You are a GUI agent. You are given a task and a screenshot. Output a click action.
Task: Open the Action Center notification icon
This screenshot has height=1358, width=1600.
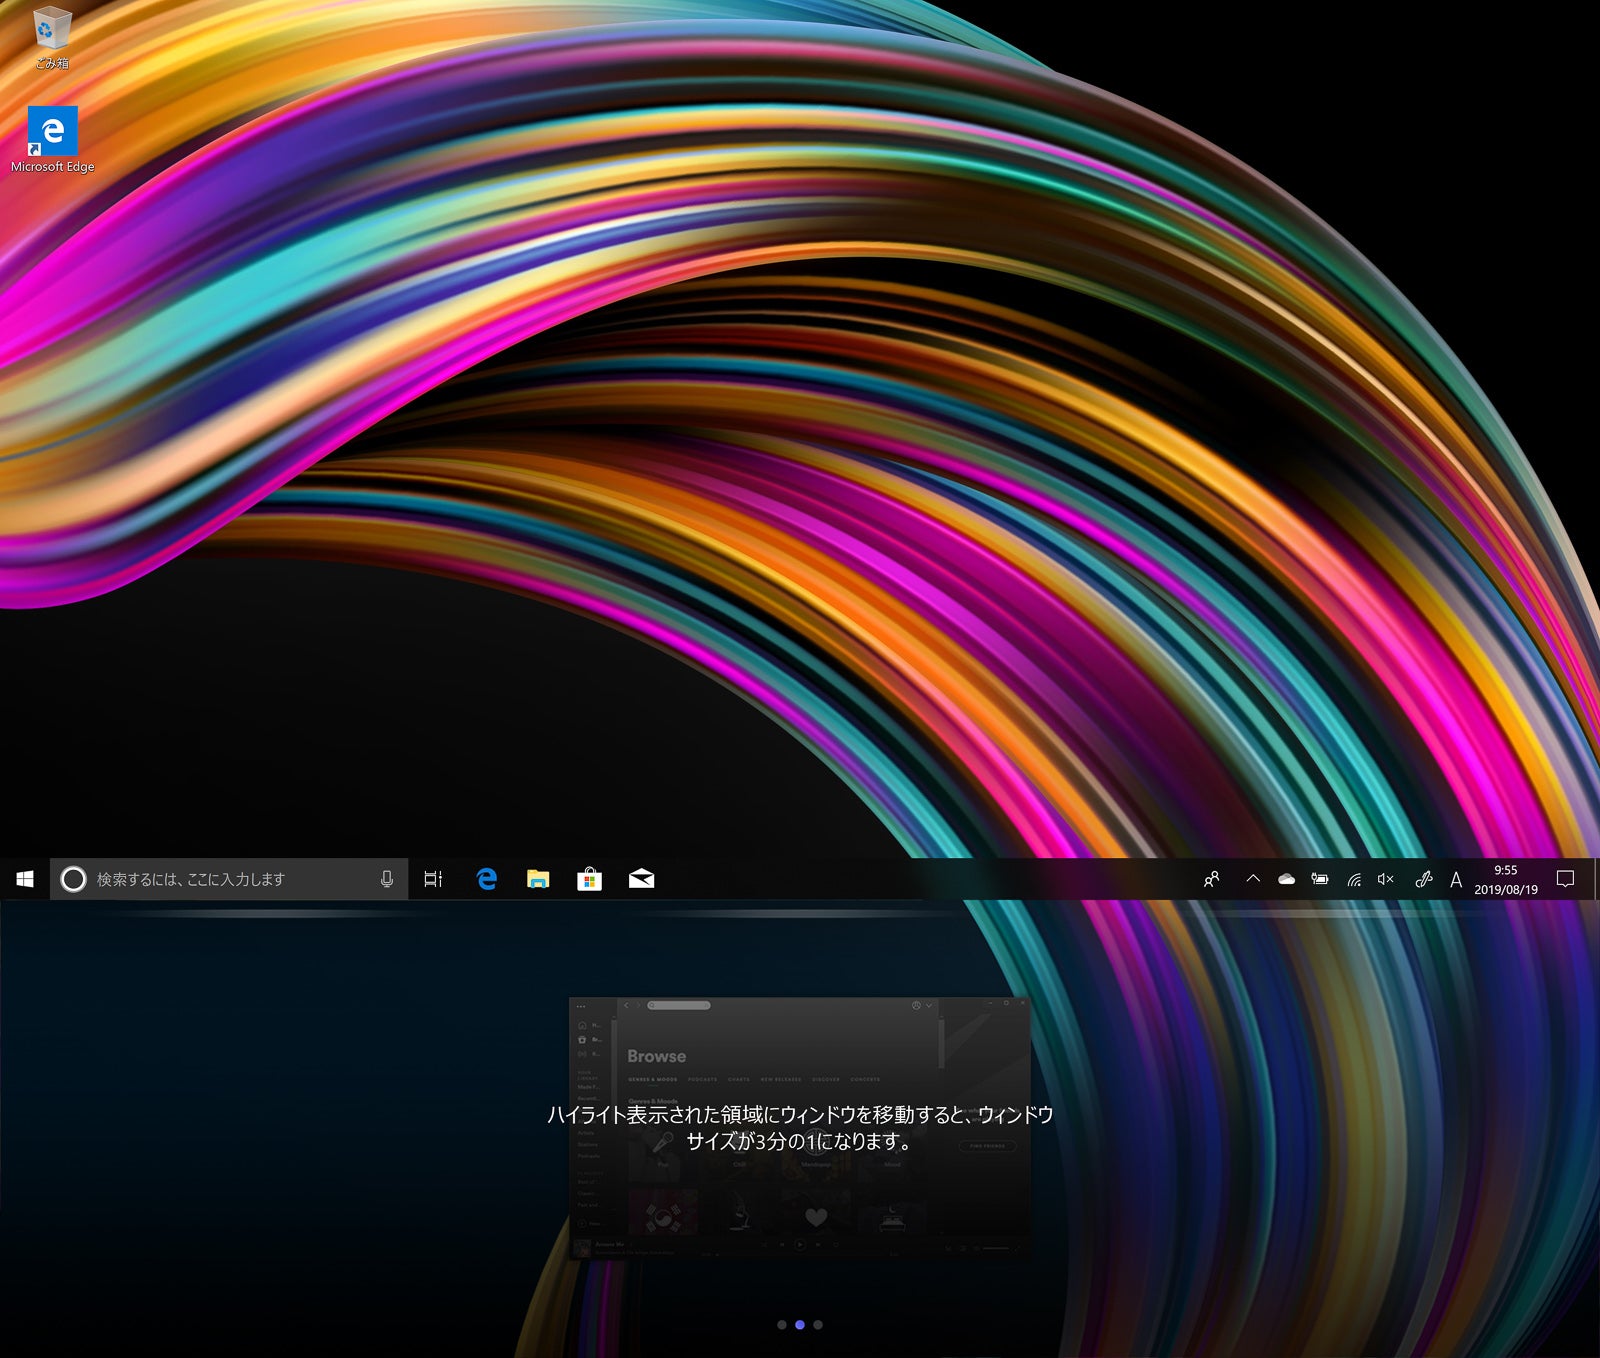coord(1566,879)
